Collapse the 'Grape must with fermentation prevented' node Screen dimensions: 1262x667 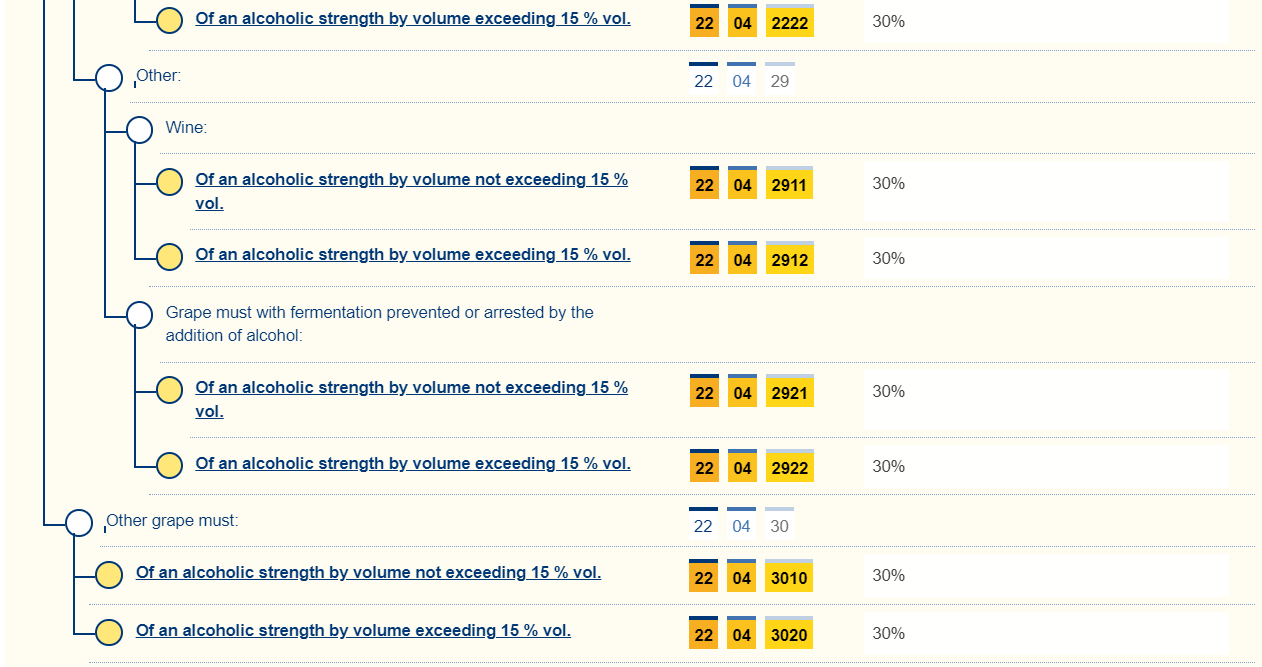point(139,314)
